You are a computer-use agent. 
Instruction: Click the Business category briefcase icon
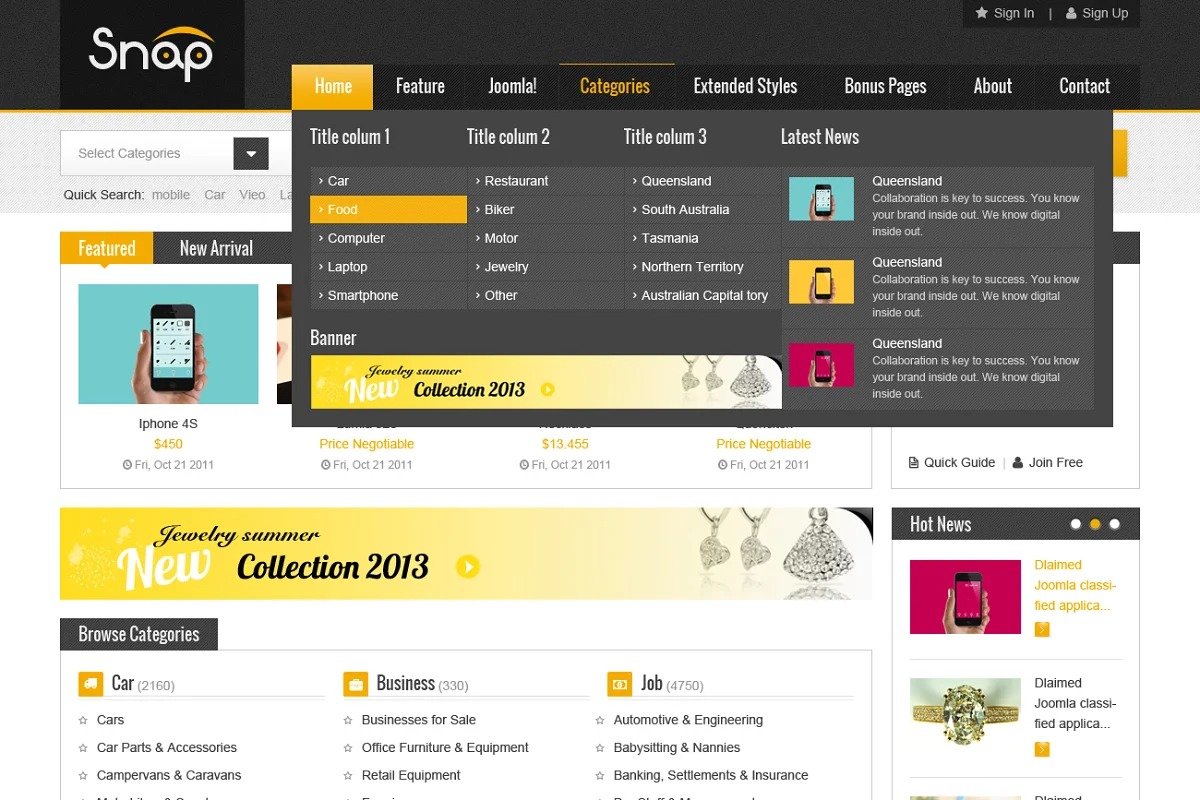(x=355, y=684)
